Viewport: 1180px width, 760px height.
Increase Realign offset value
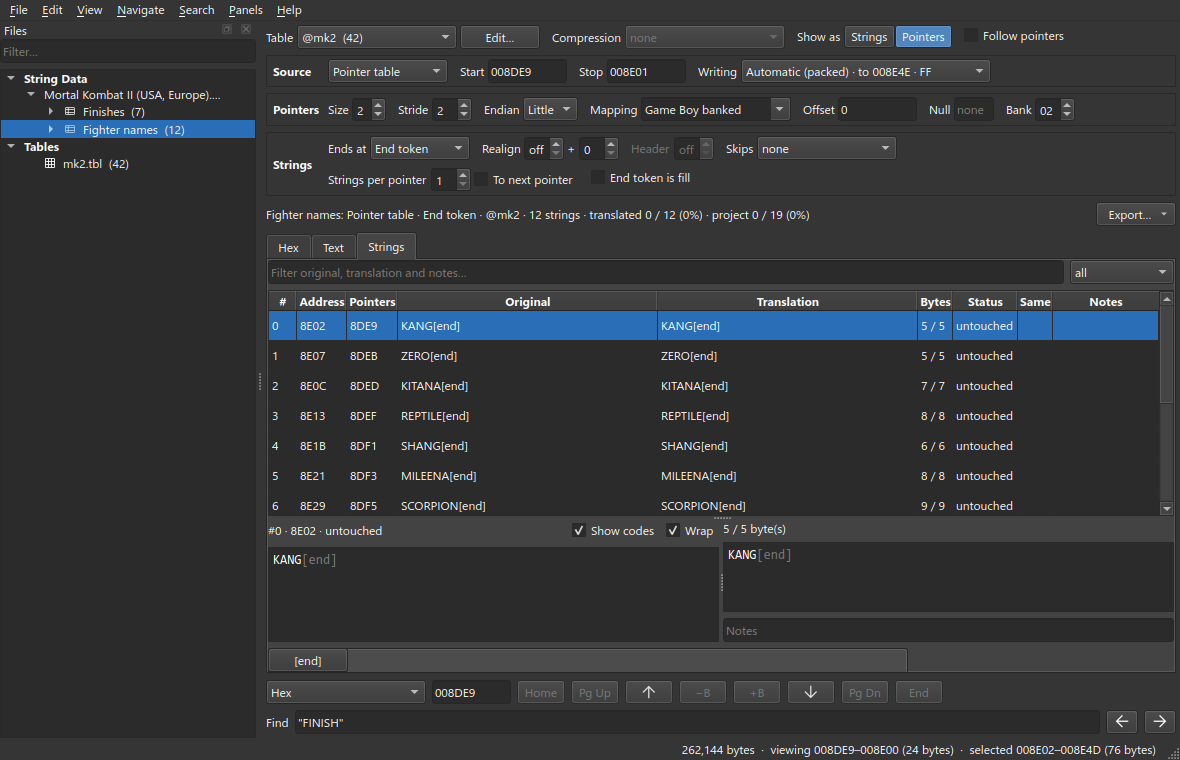611,144
